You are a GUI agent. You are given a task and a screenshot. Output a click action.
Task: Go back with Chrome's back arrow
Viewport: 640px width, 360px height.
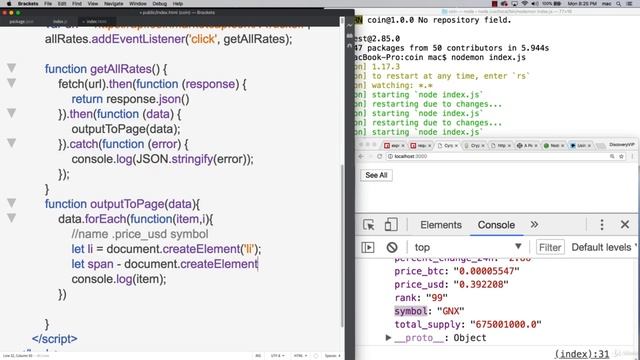click(x=361, y=156)
